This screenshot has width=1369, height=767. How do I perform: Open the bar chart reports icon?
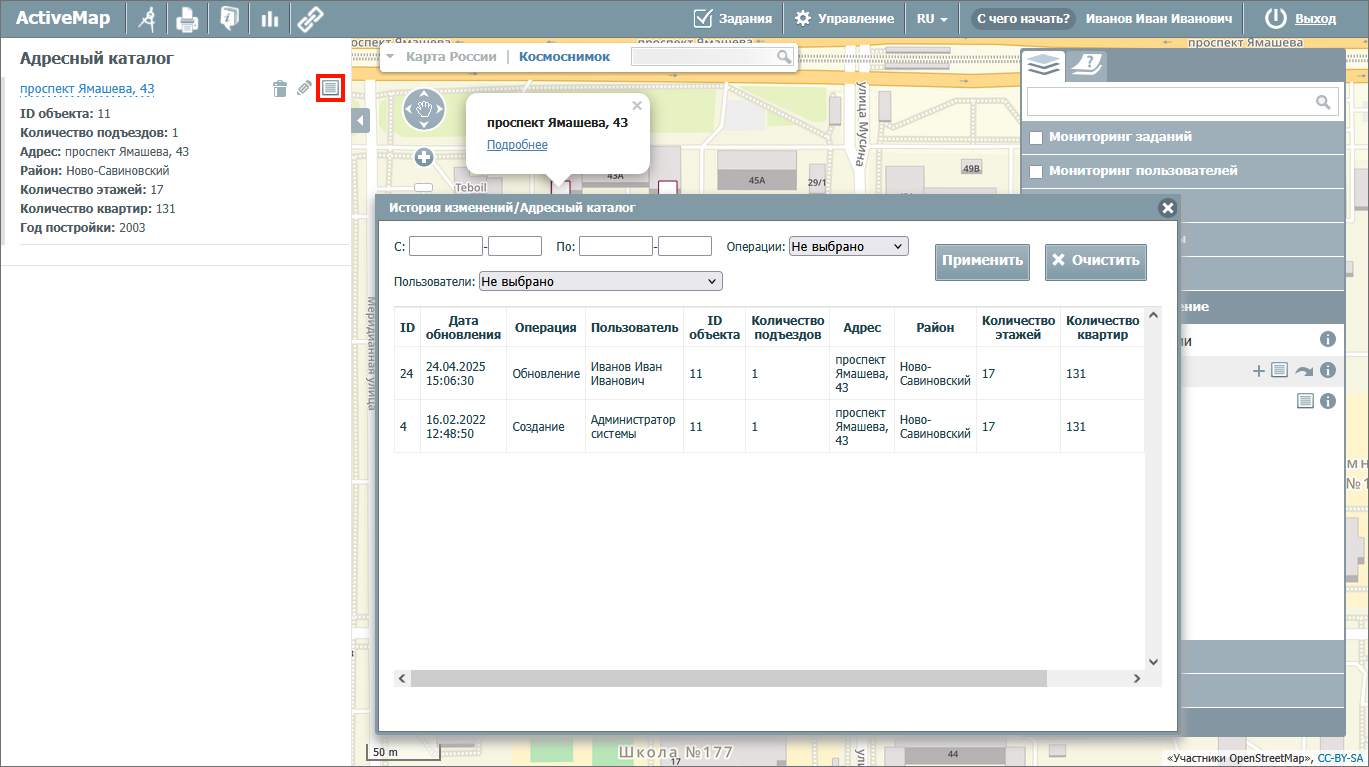pos(269,19)
